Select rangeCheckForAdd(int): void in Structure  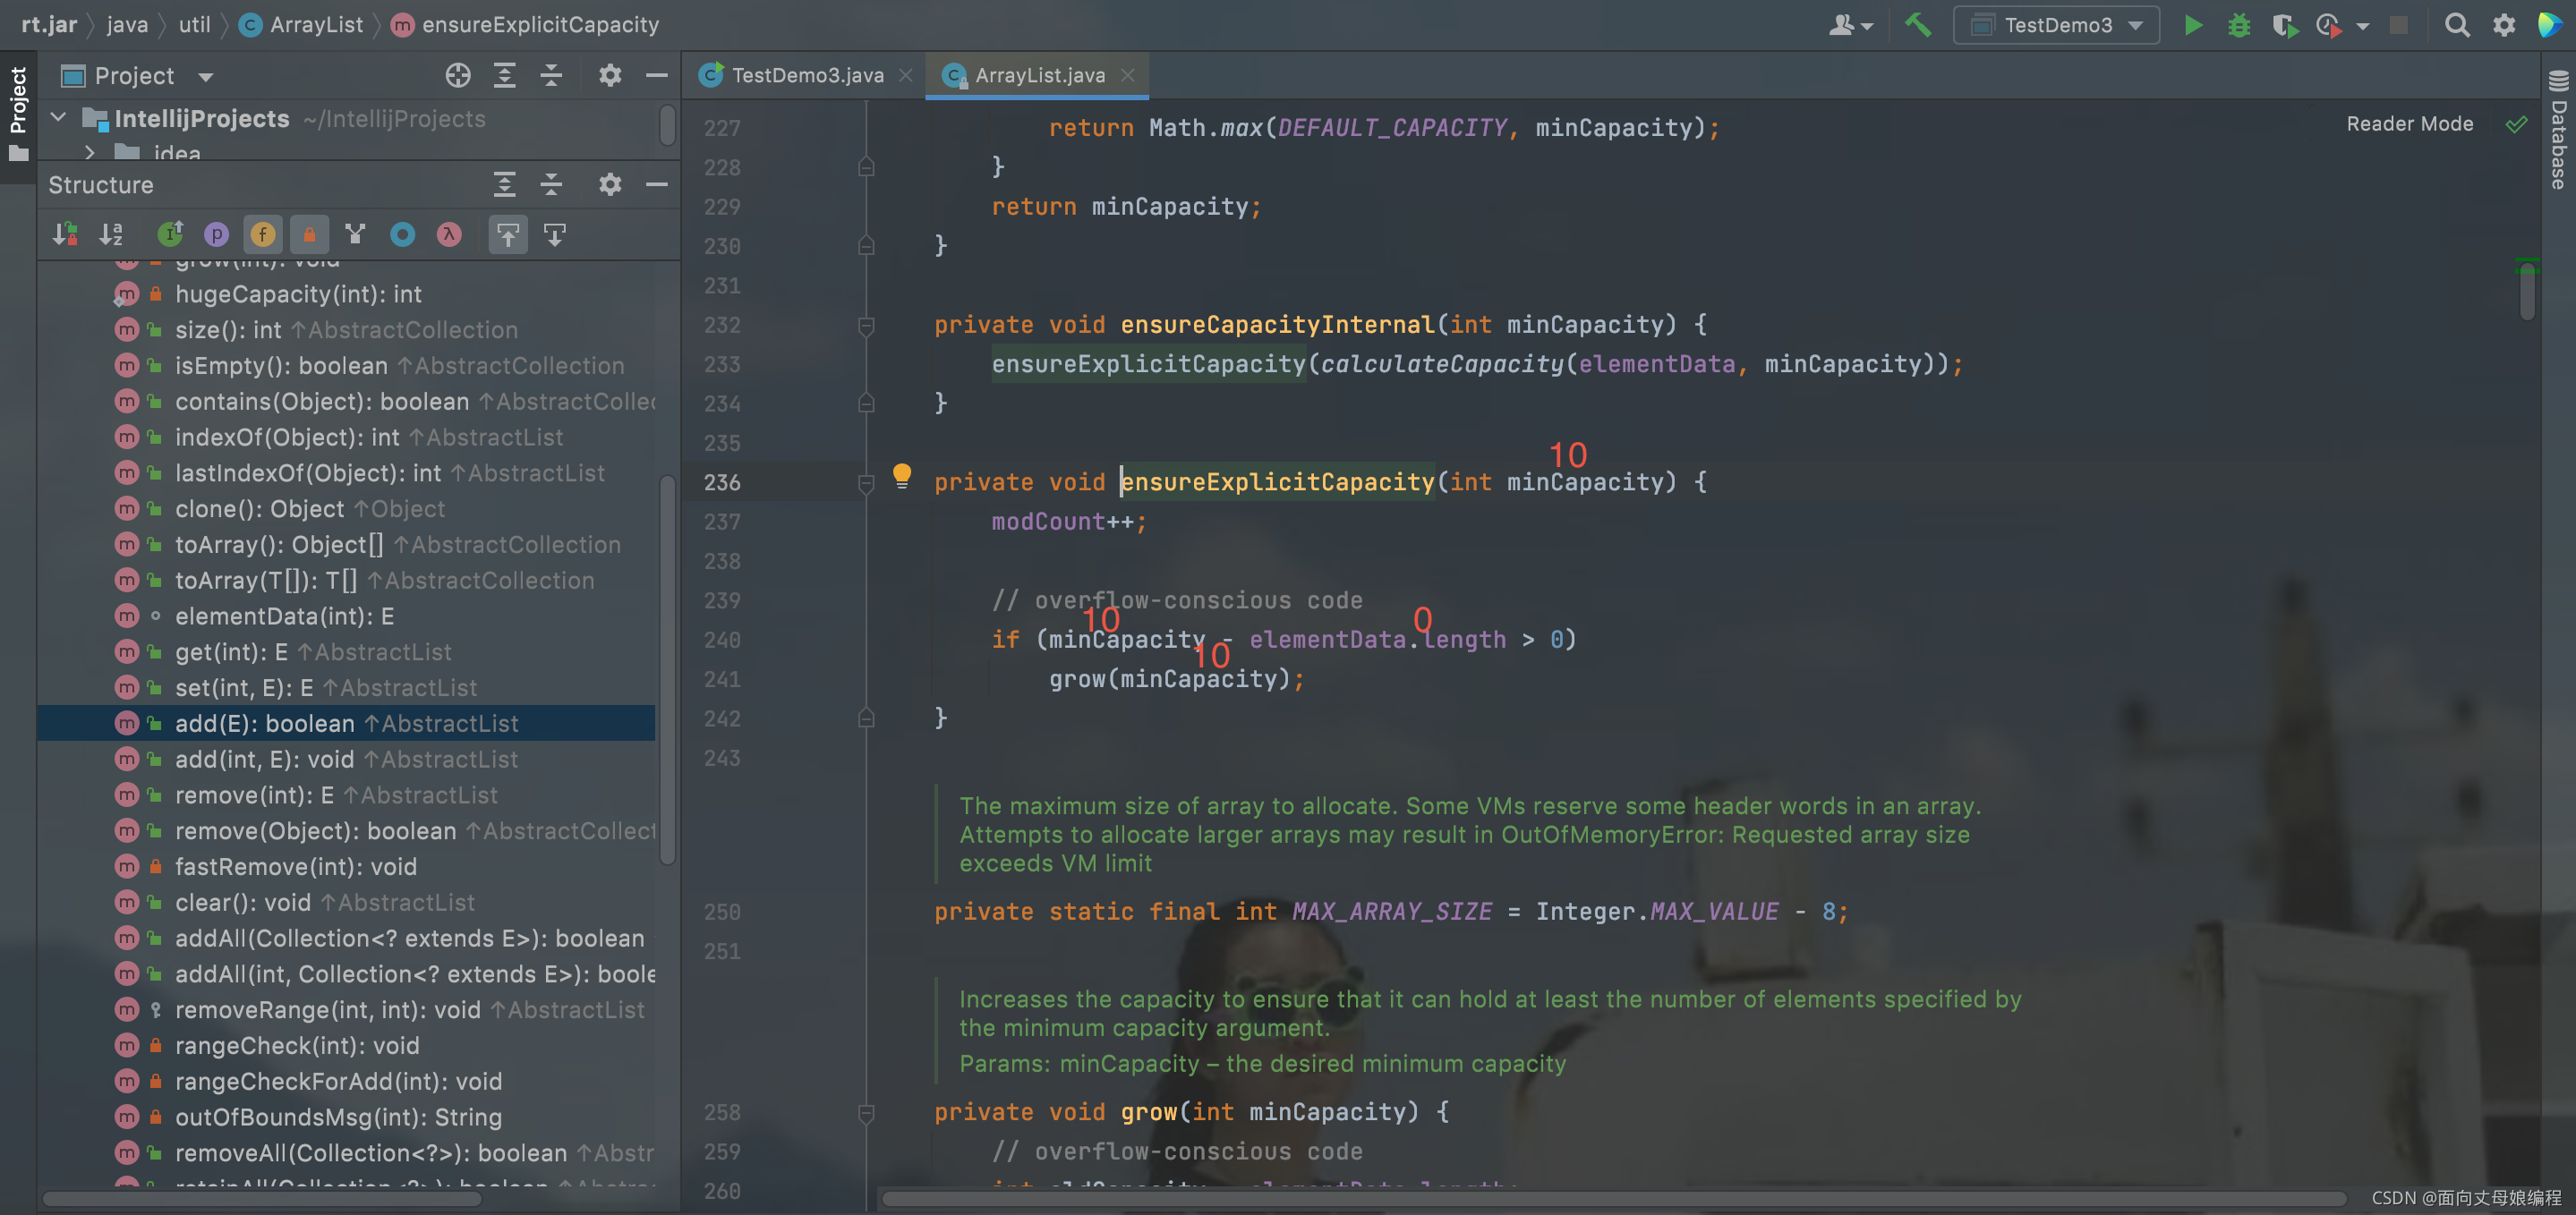pos(346,1082)
